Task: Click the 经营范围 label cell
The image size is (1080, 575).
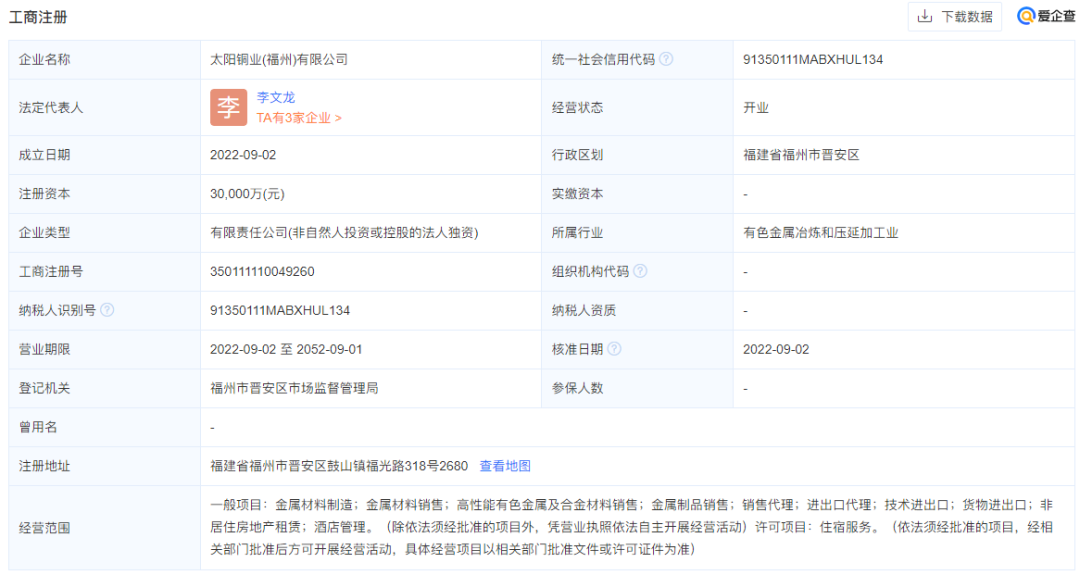Action: pyautogui.click(x=104, y=528)
